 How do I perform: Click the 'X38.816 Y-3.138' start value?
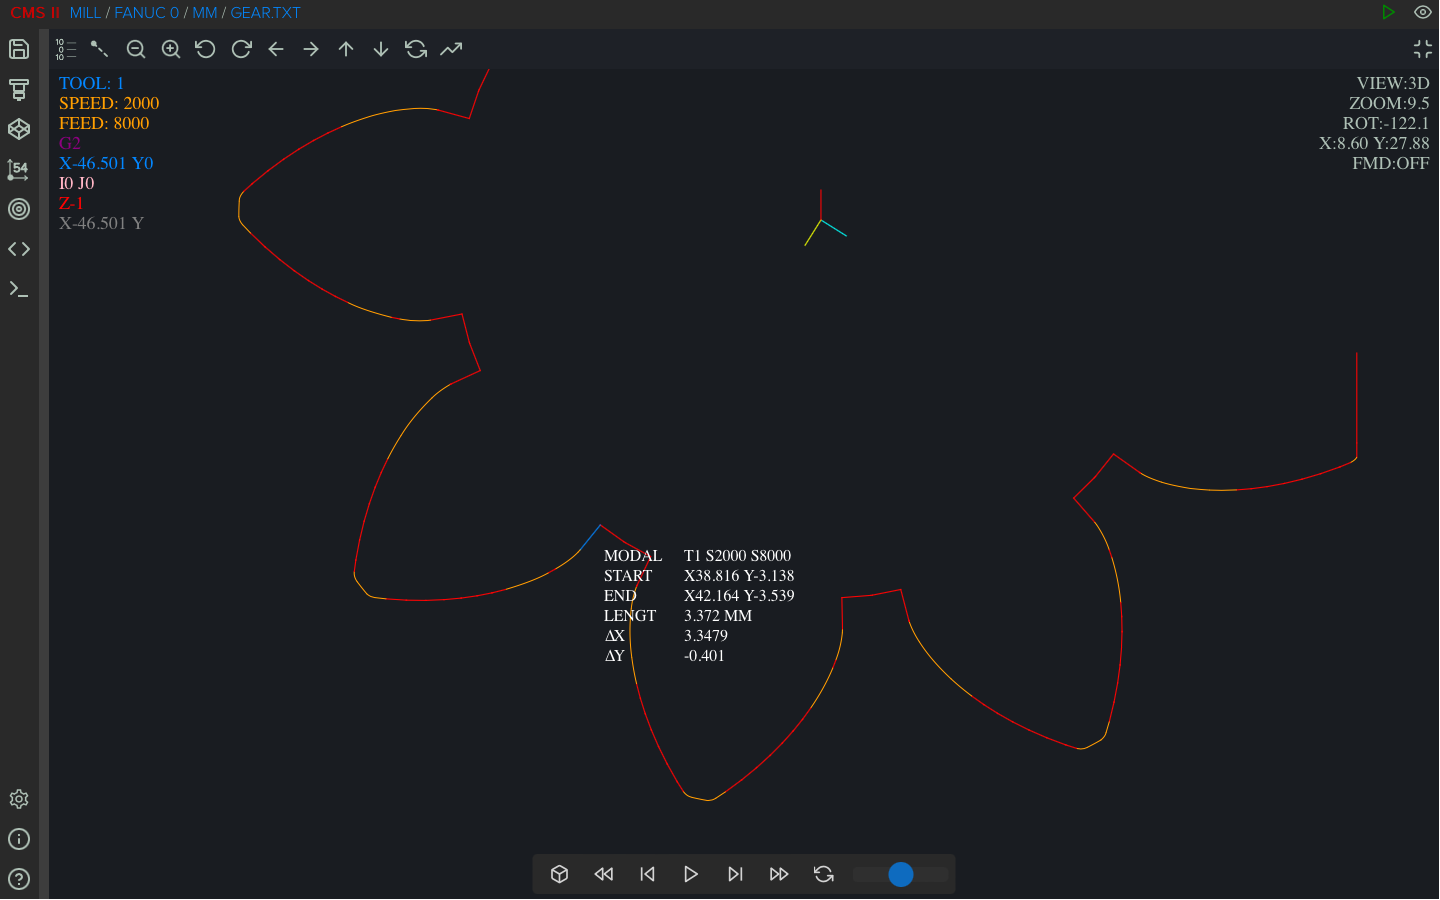click(739, 576)
